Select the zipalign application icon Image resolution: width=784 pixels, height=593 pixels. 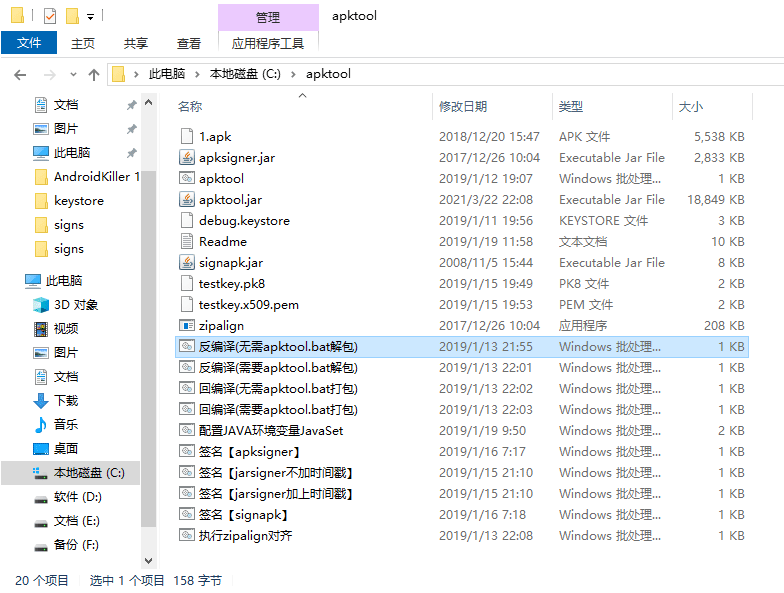pos(186,326)
